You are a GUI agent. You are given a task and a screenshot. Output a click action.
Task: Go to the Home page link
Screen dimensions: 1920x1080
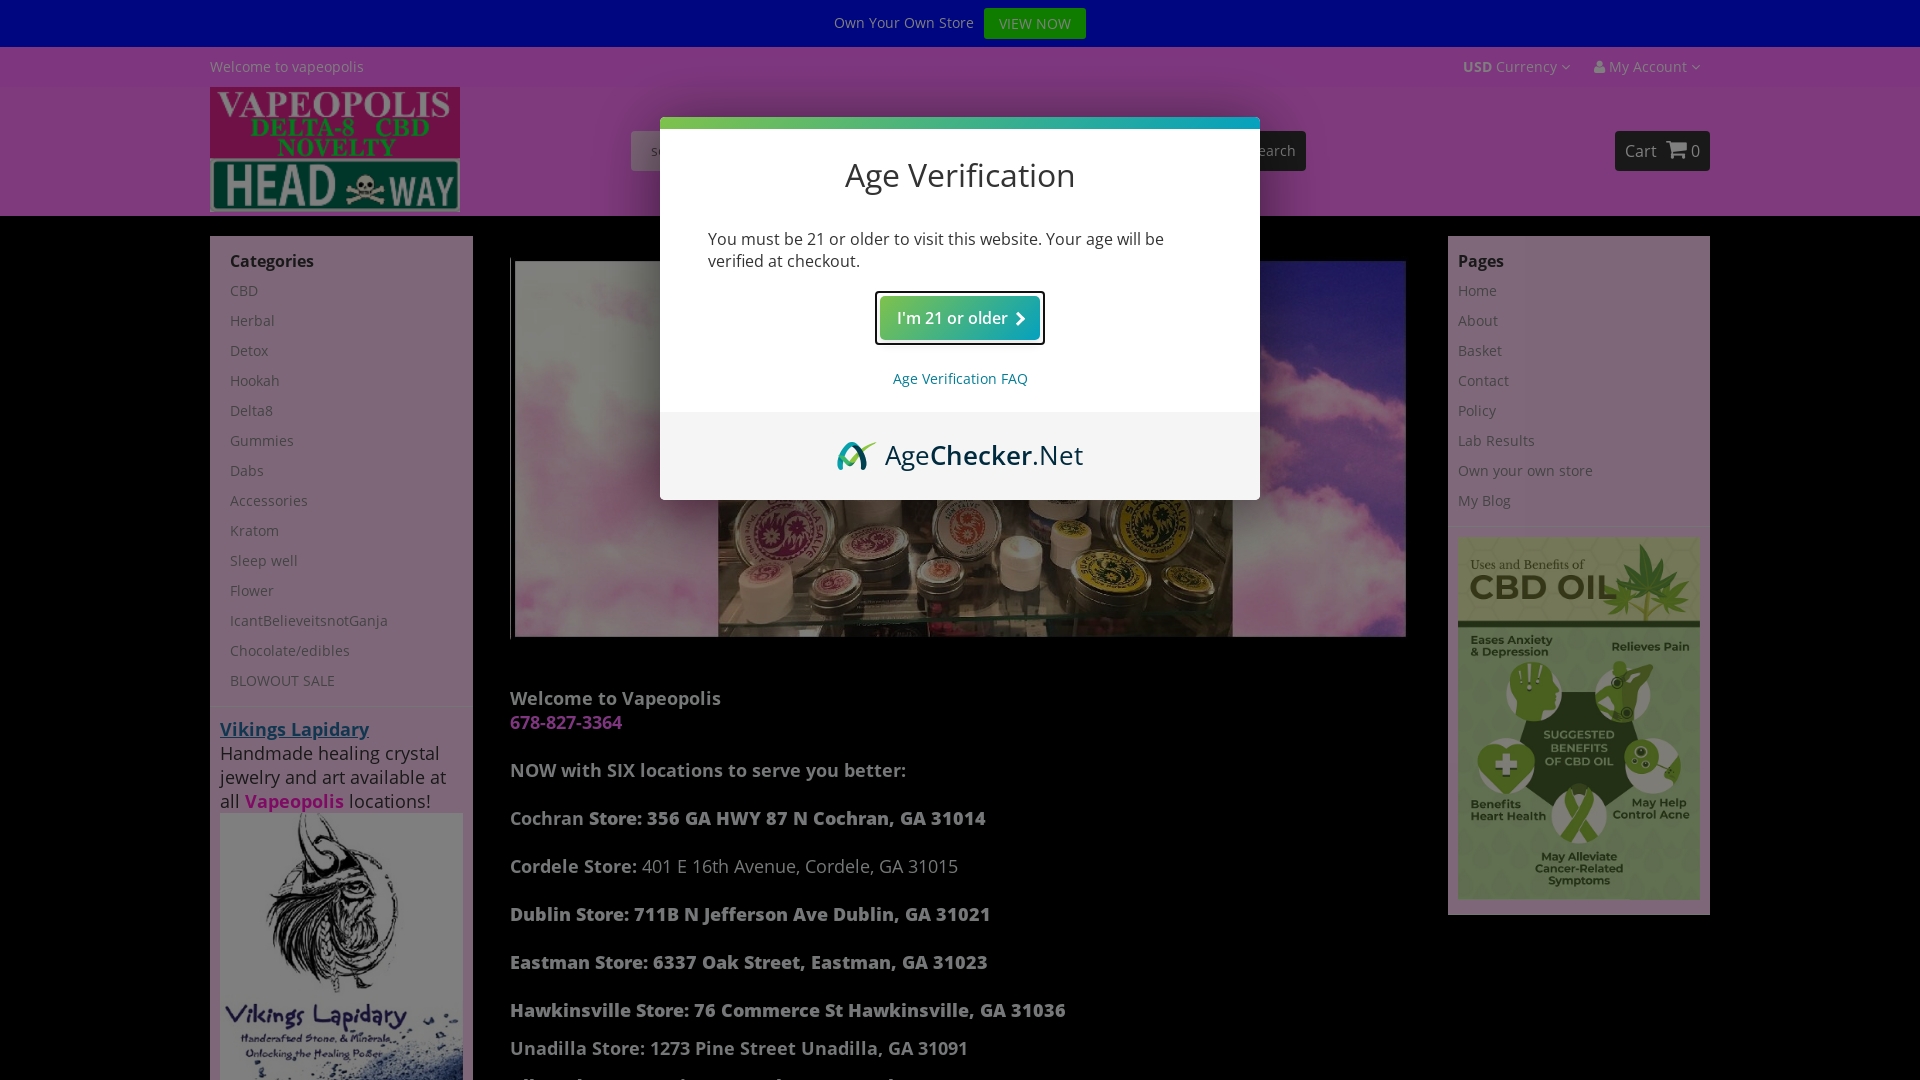(1477, 291)
